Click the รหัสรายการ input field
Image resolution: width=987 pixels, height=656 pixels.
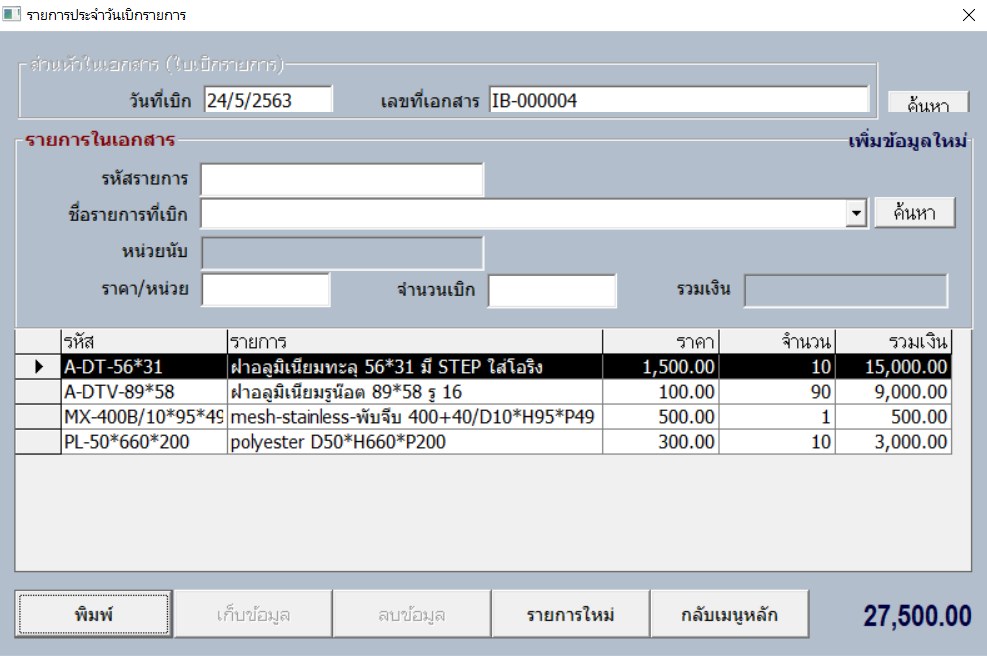pos(342,179)
